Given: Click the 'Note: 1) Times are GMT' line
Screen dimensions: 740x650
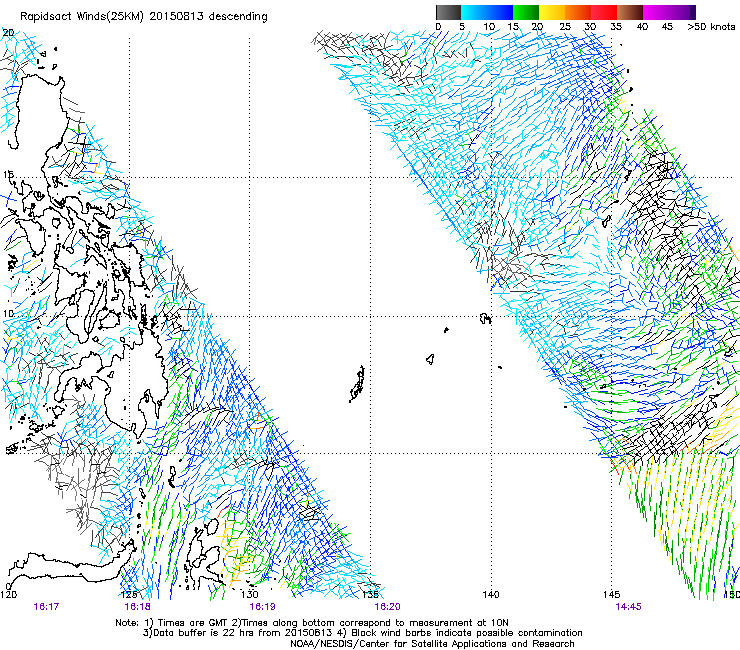Looking at the screenshot, I should click(312, 623).
